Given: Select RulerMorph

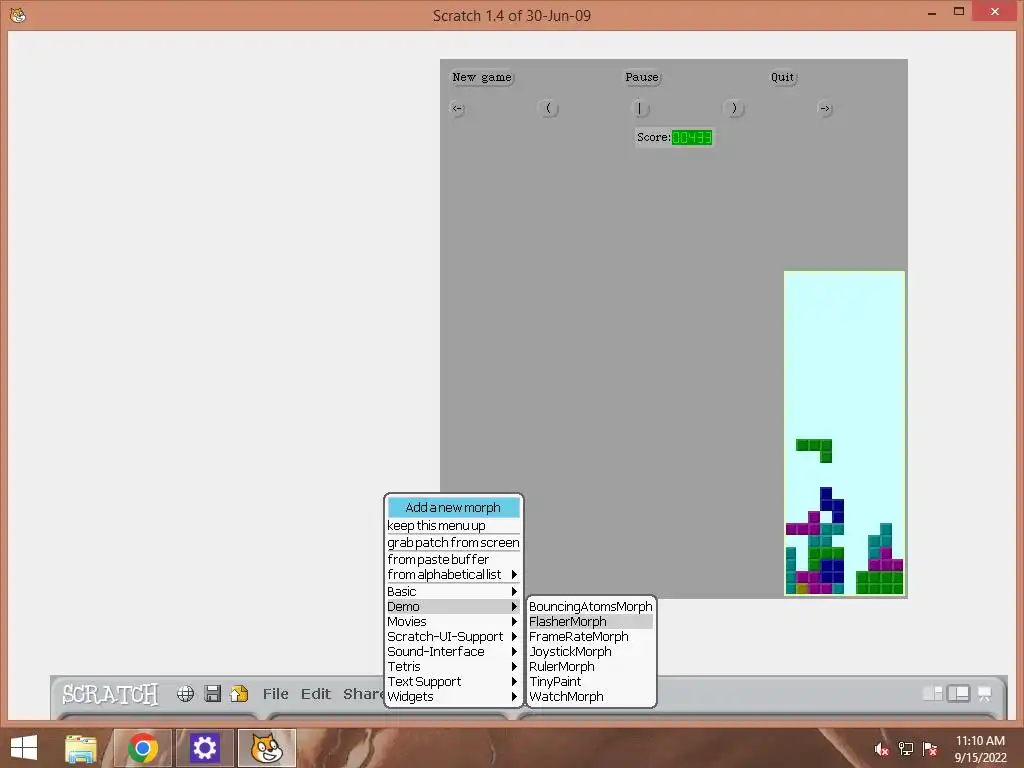Looking at the screenshot, I should pyautogui.click(x=590, y=667).
